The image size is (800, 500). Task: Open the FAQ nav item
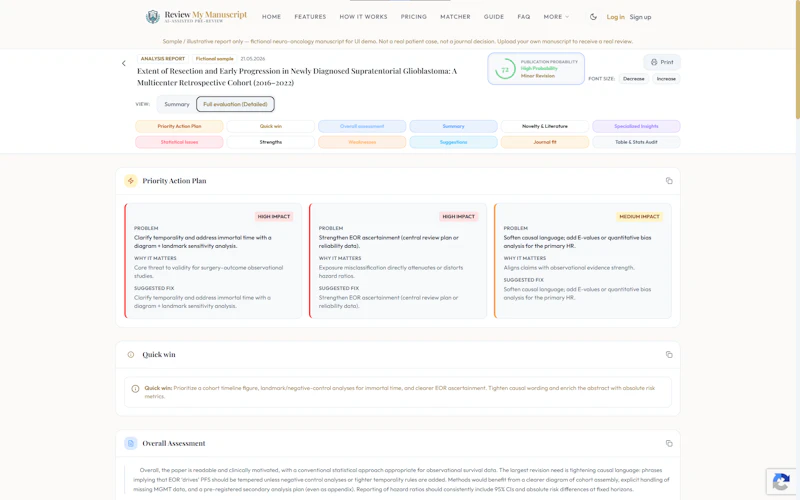(523, 17)
